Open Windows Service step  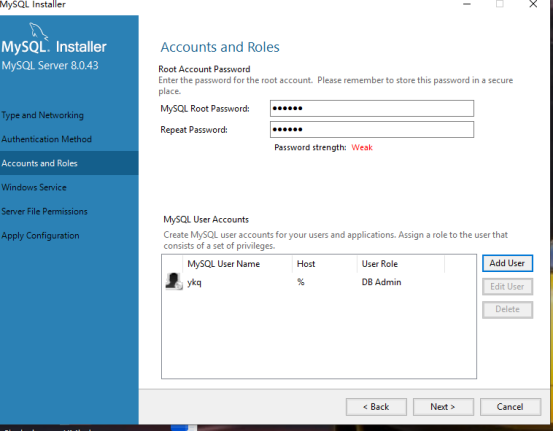[34, 187]
